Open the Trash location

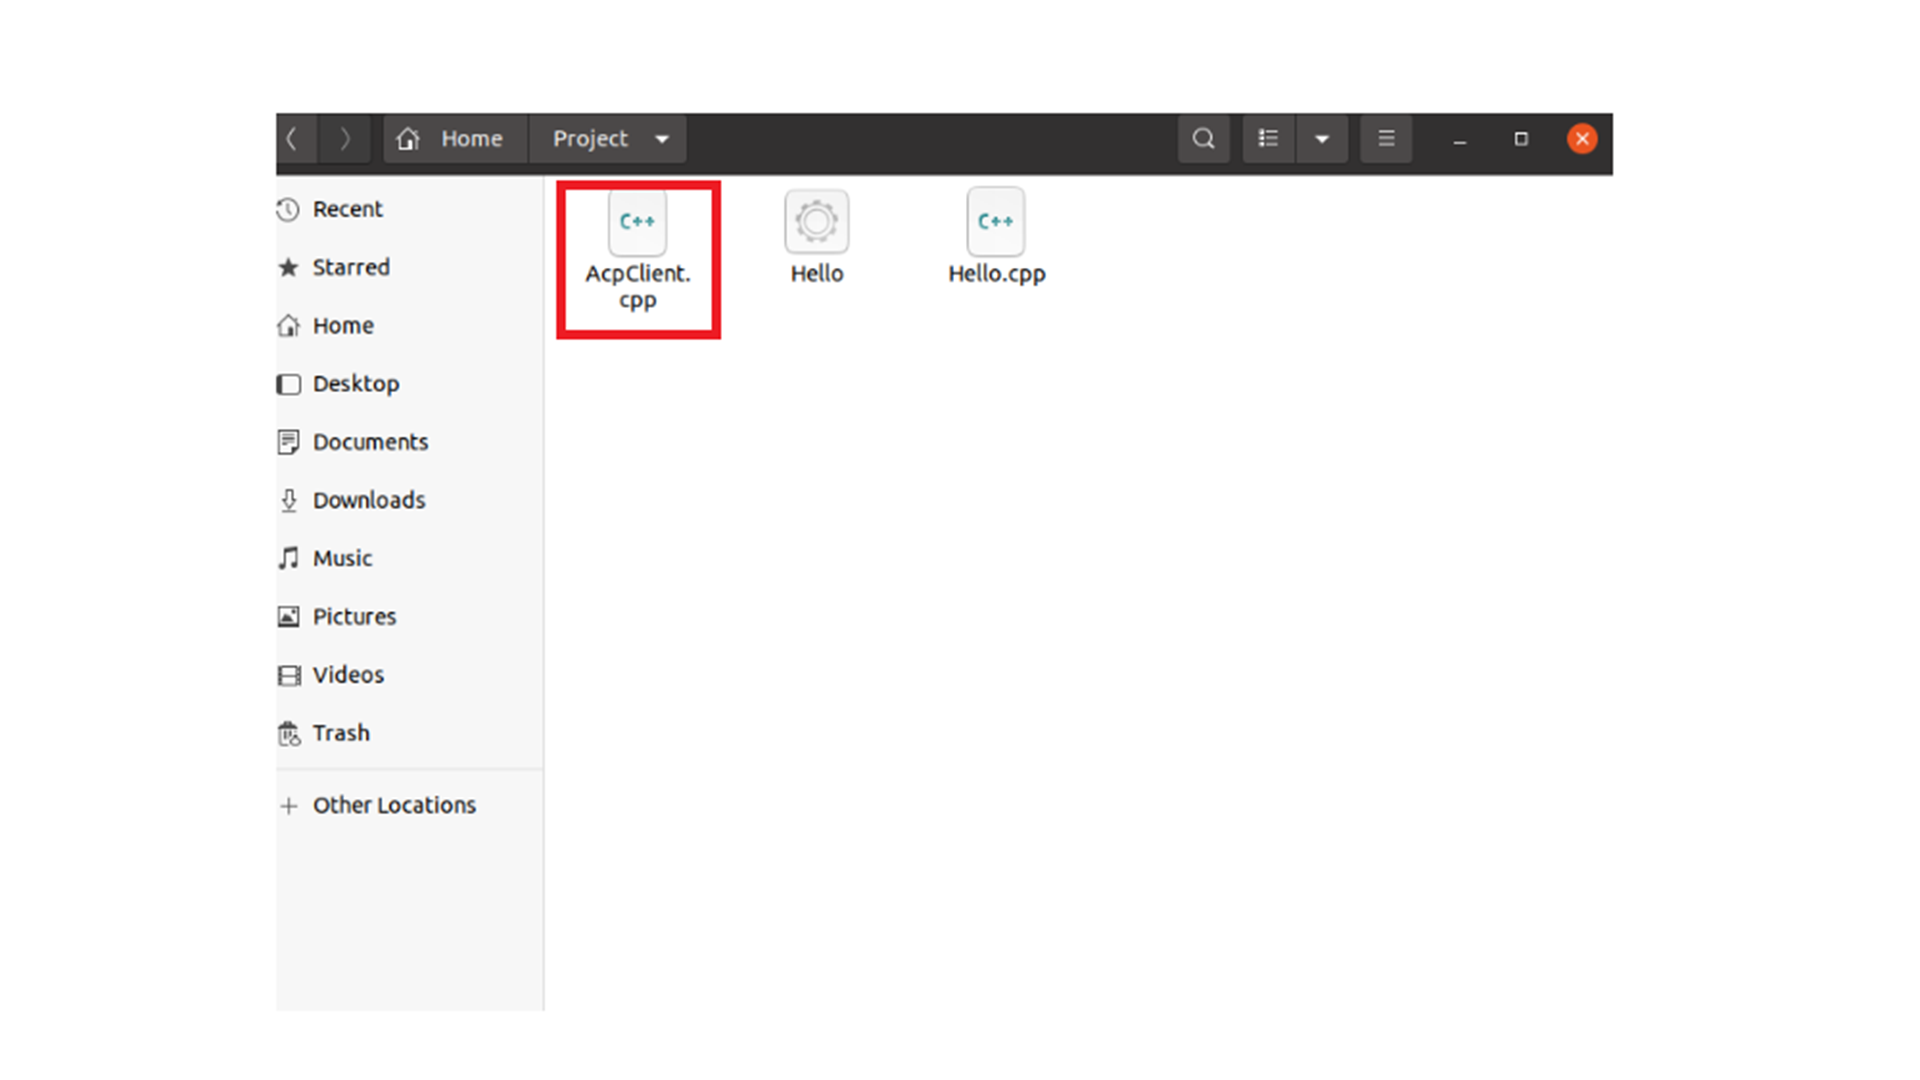340,733
